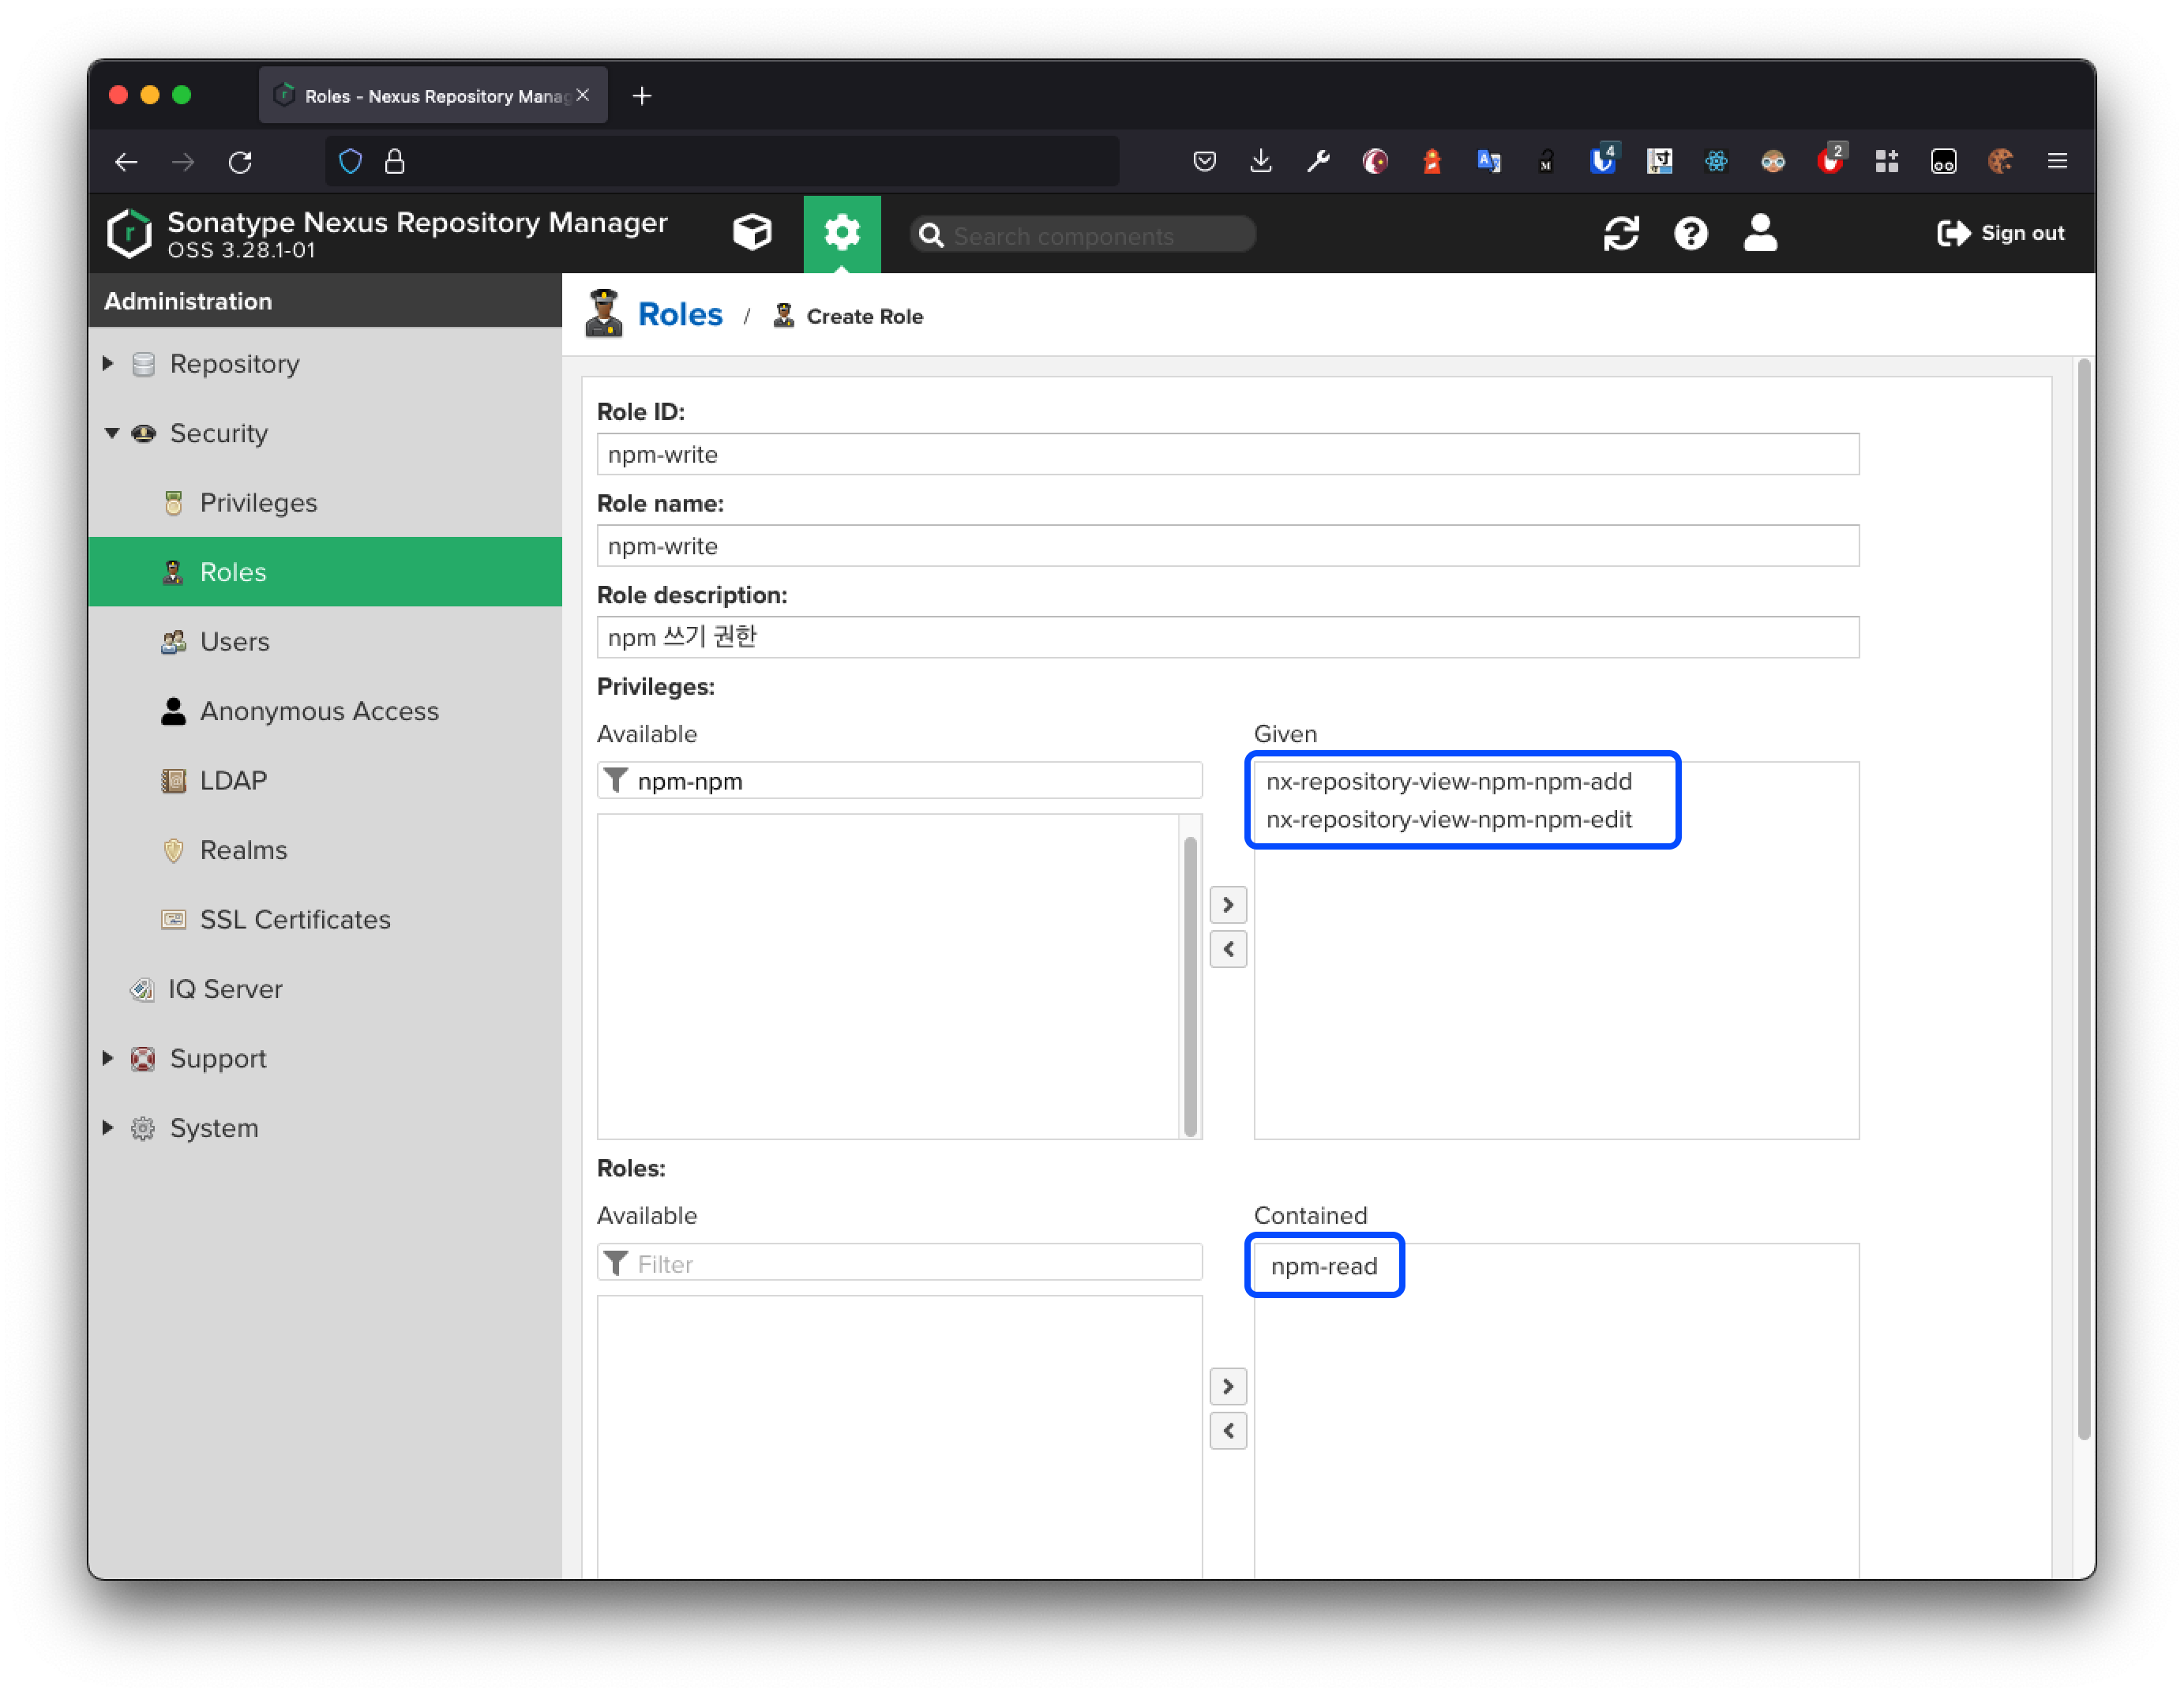Remove privilege from Given with left arrow

tap(1228, 948)
